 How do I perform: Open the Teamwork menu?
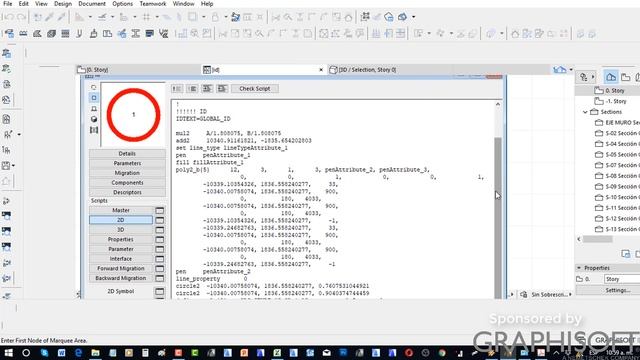153,4
